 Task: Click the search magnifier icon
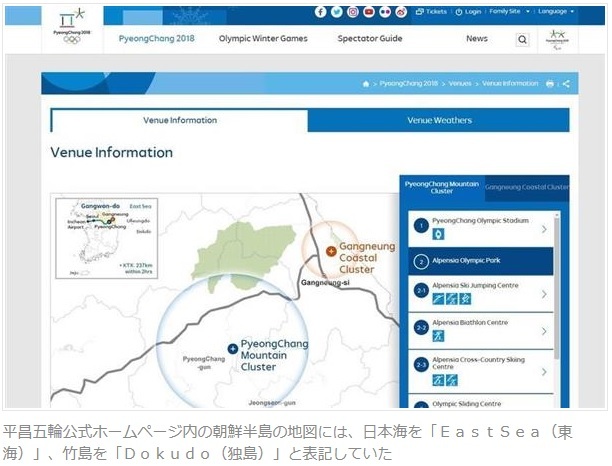(523, 39)
